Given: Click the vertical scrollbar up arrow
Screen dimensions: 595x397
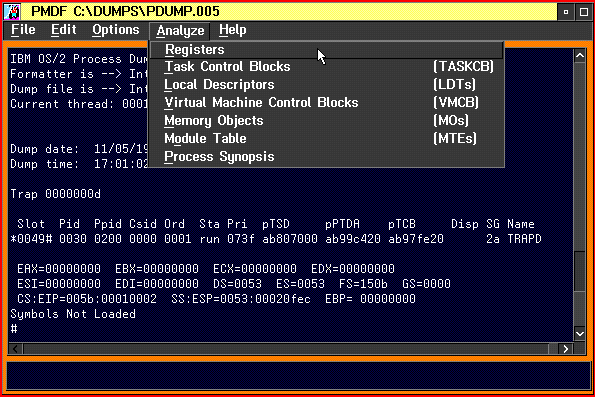Looking at the screenshot, I should (579, 56).
